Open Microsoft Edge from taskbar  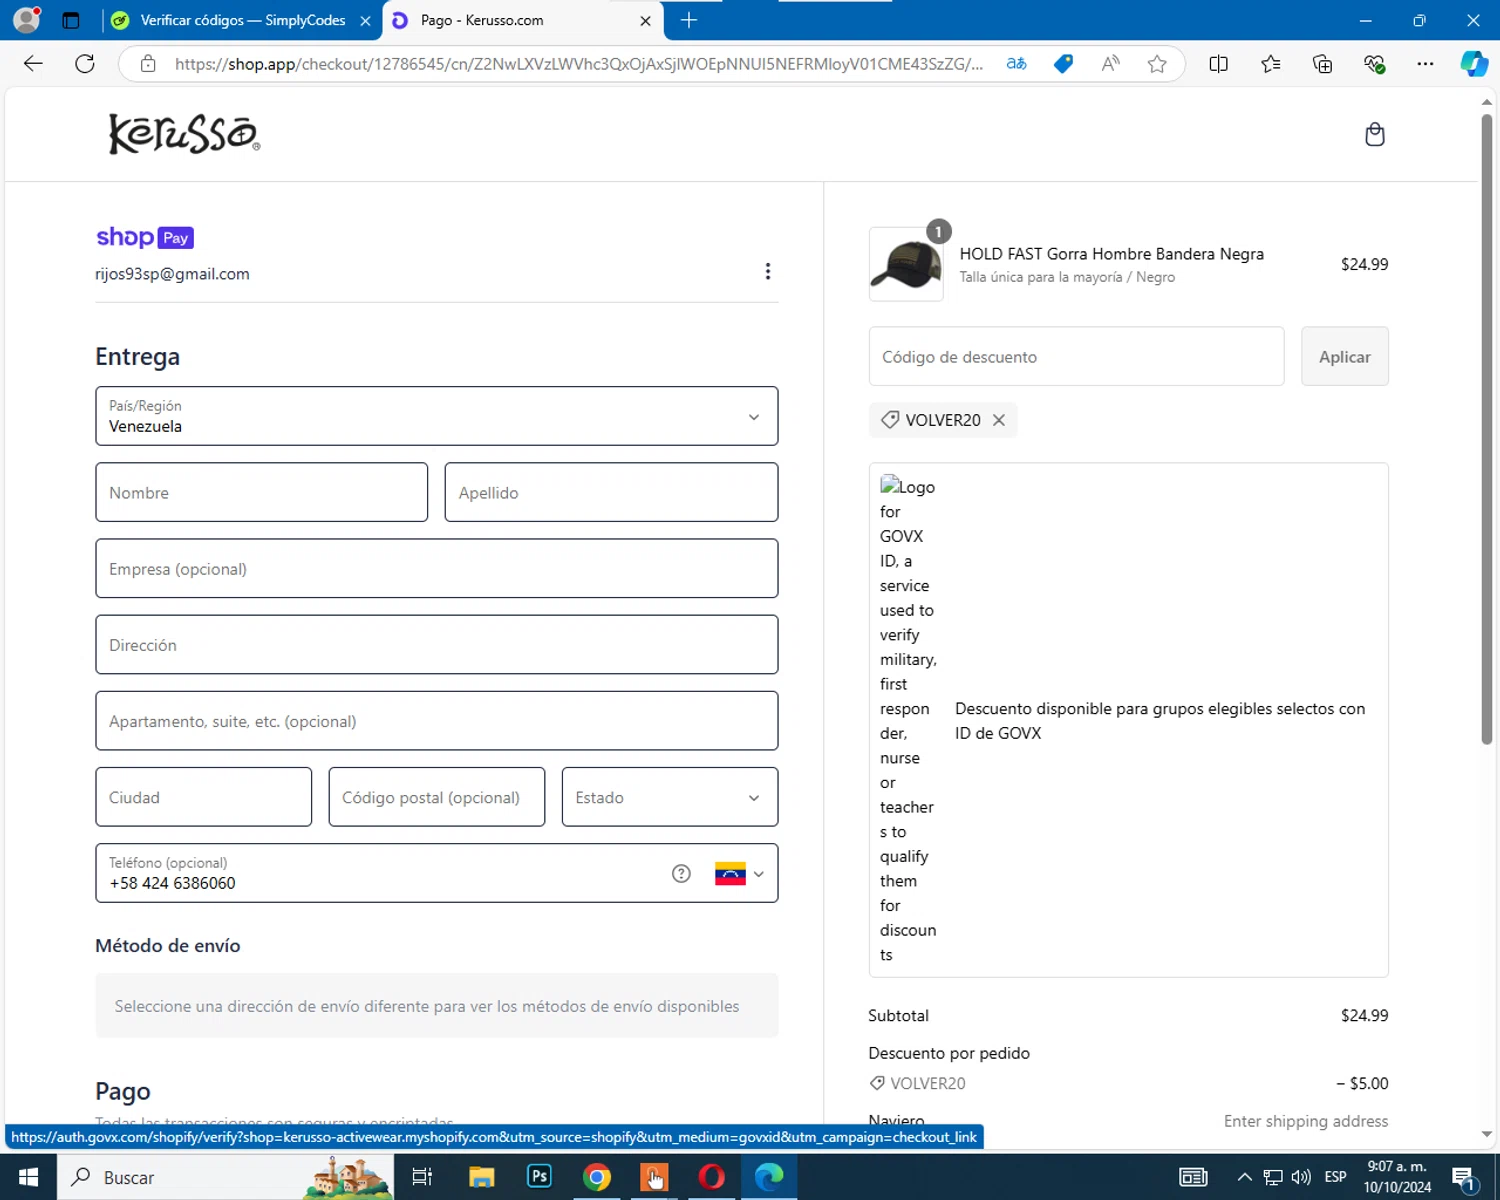tap(769, 1177)
